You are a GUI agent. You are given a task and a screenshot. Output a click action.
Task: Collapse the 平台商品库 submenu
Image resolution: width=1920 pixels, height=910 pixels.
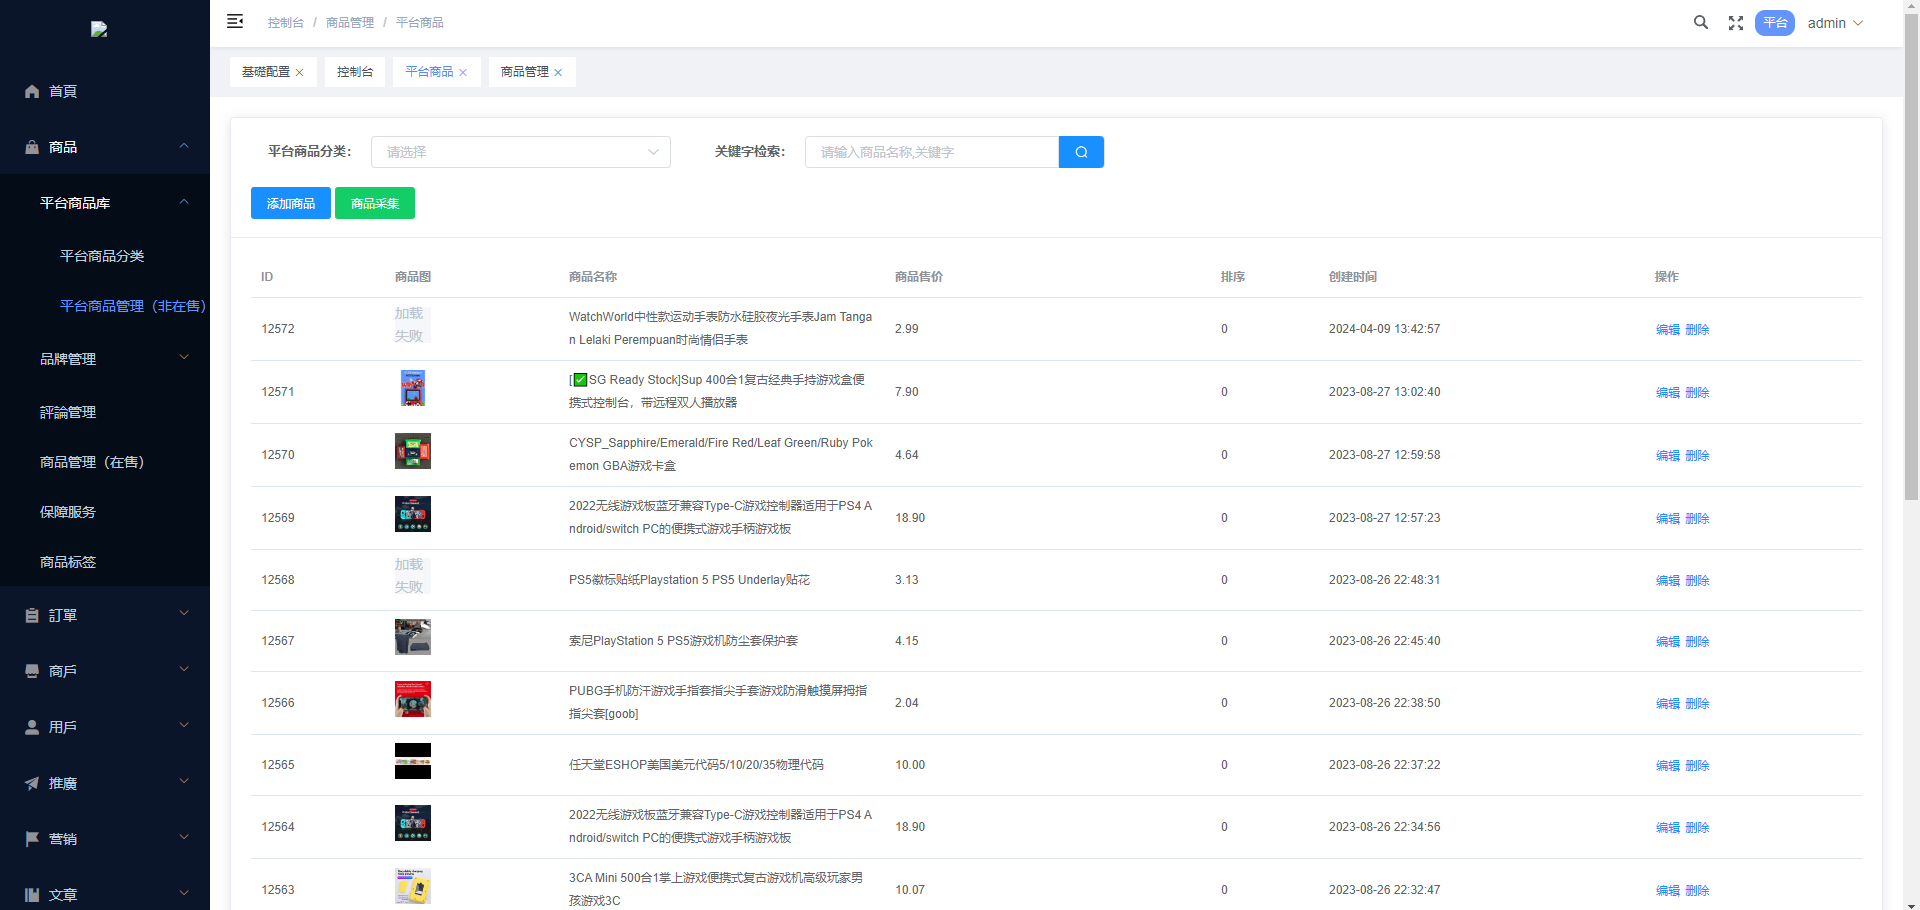105,203
